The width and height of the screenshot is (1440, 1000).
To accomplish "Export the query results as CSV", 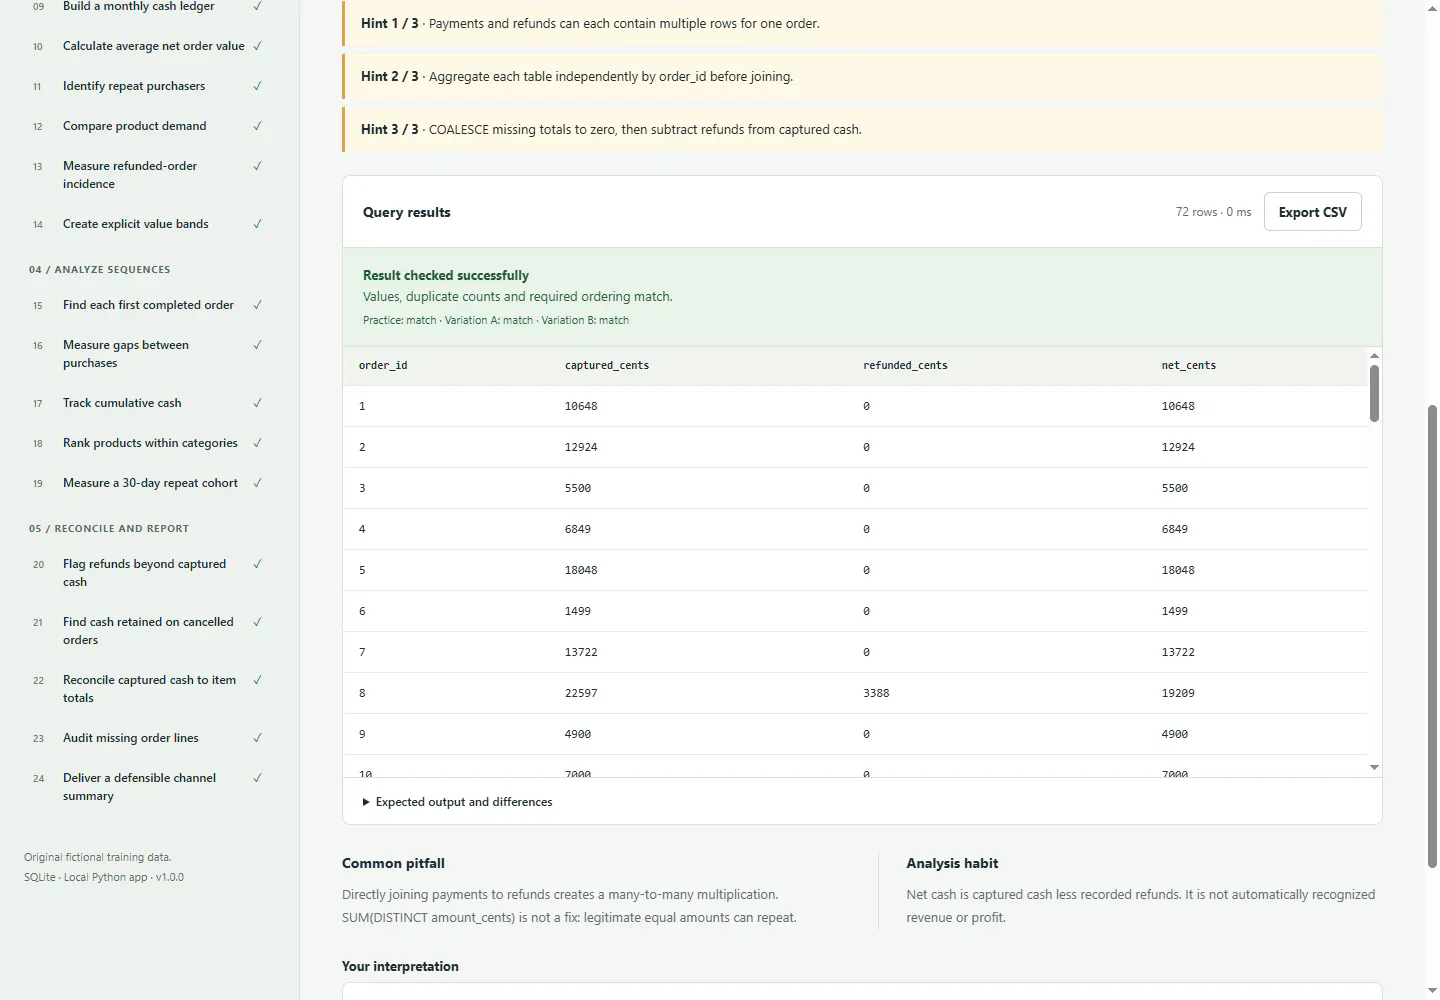I will 1312,212.
